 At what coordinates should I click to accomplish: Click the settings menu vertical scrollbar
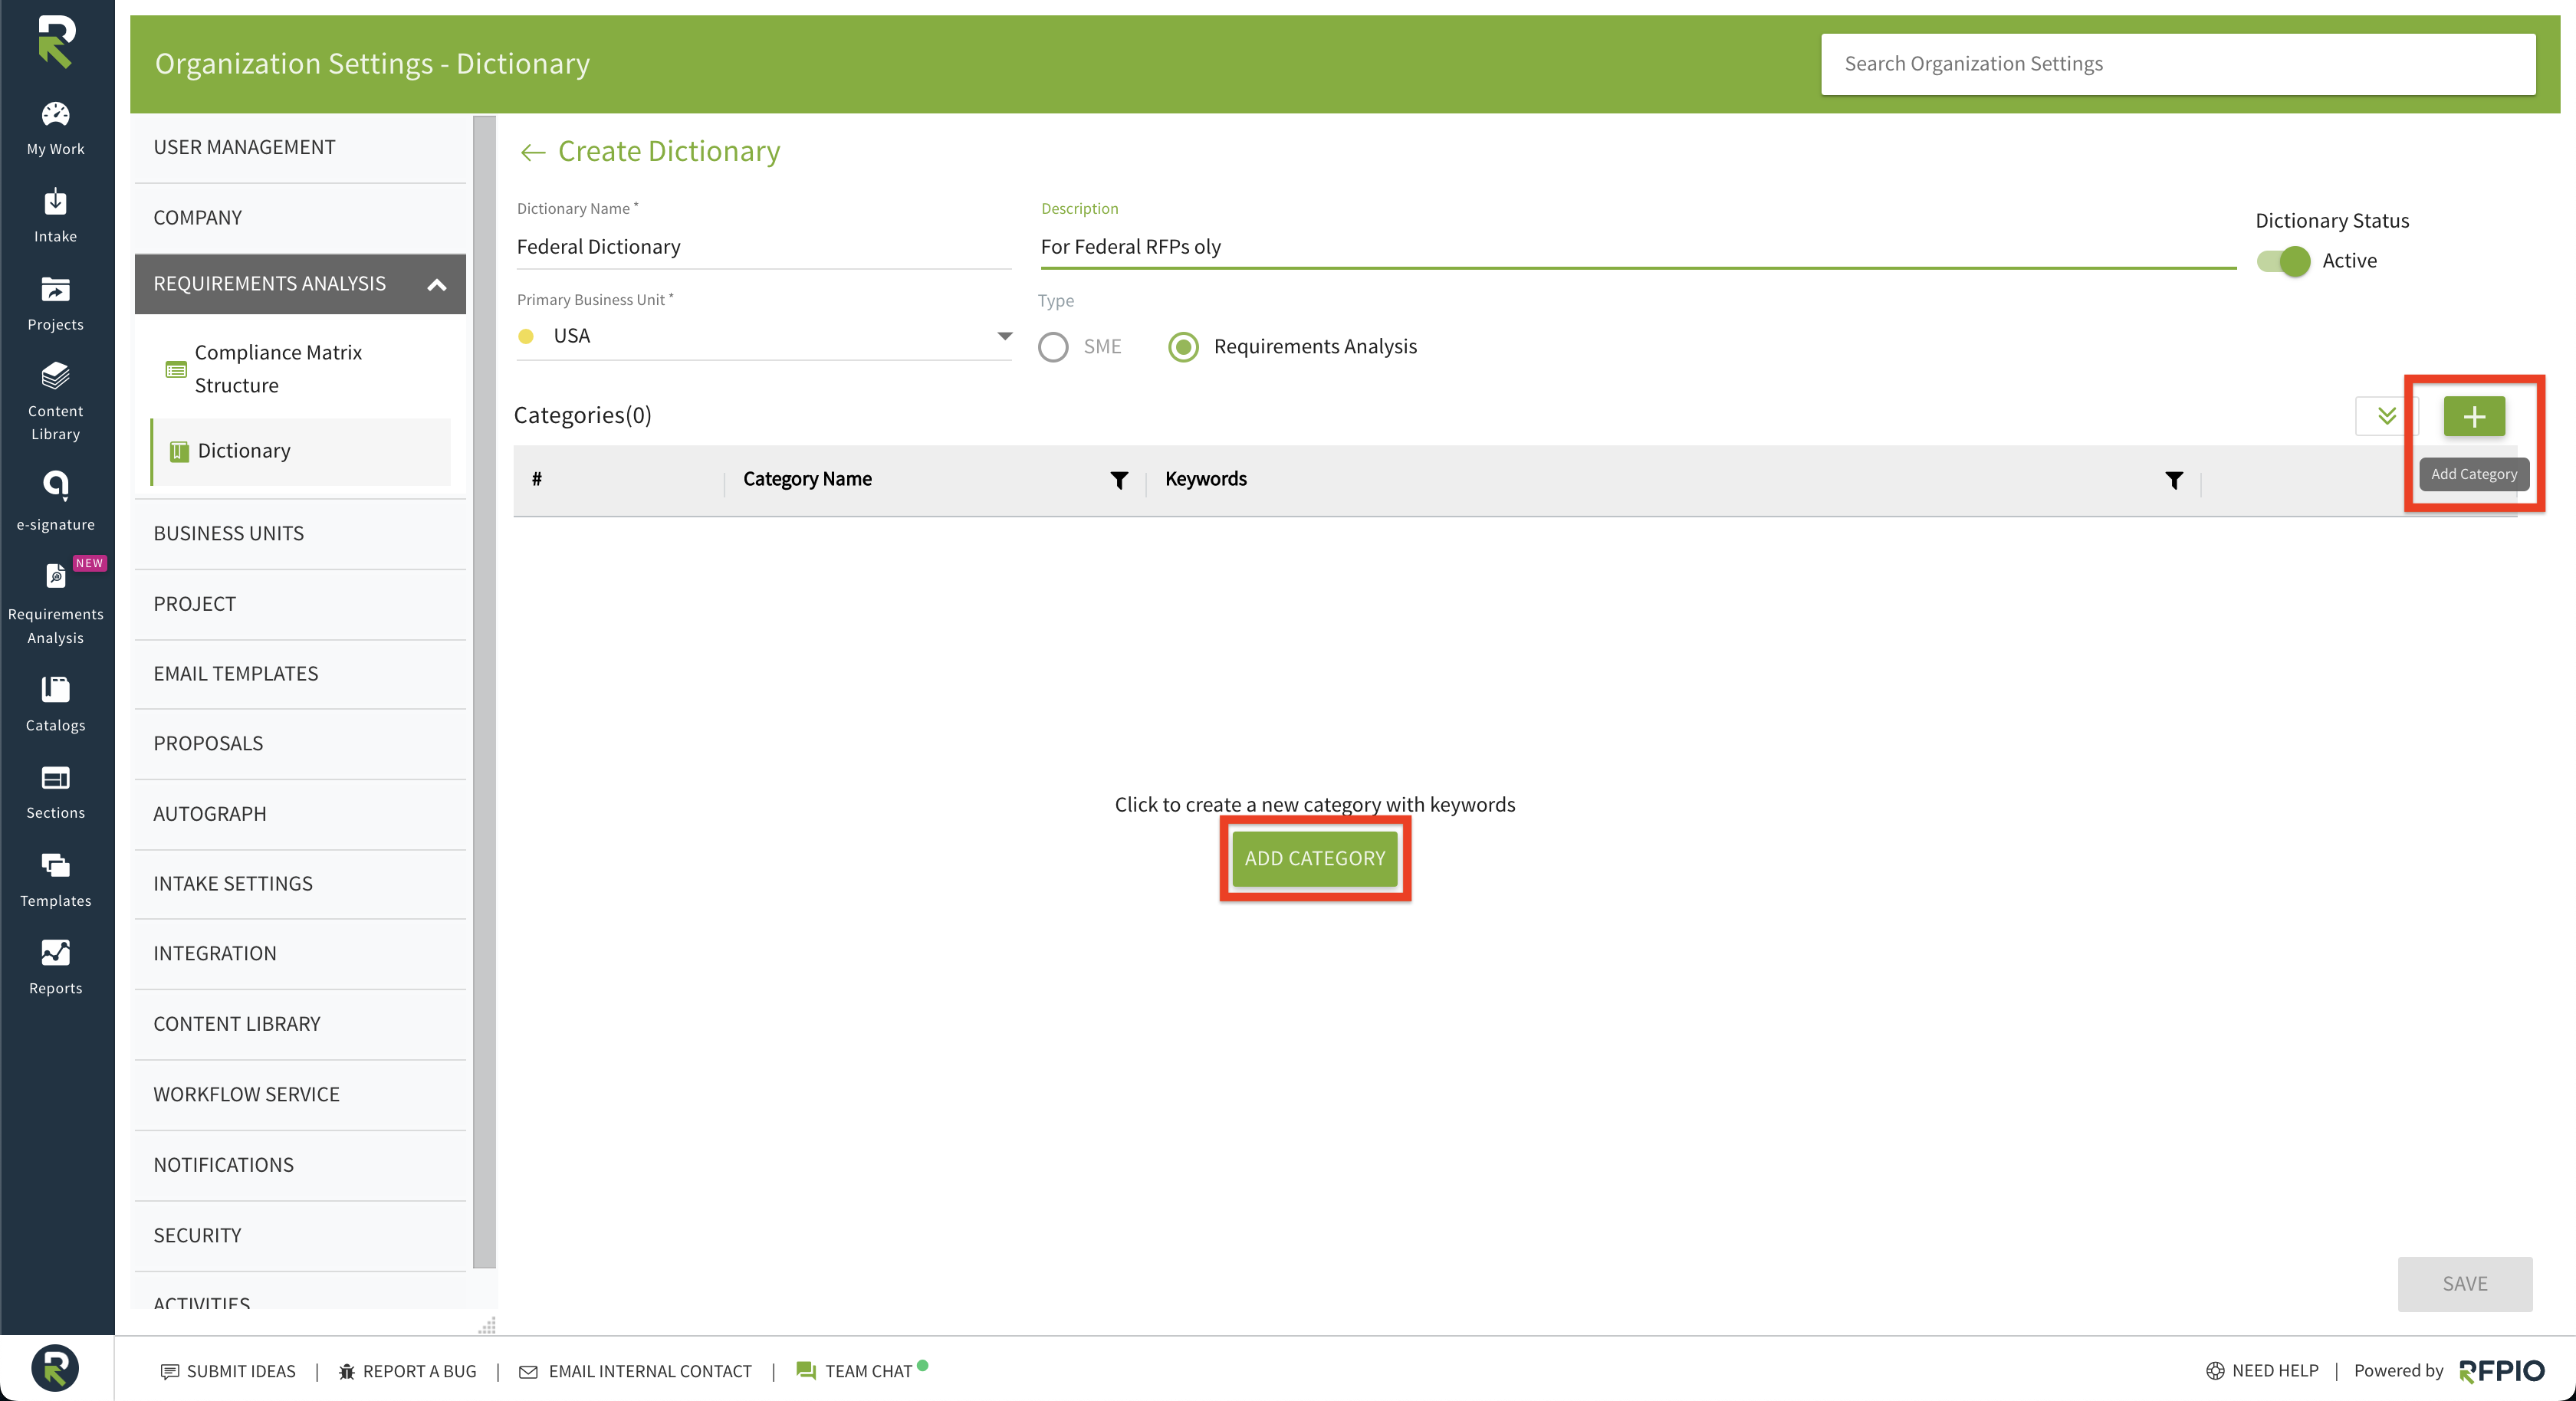(484, 692)
